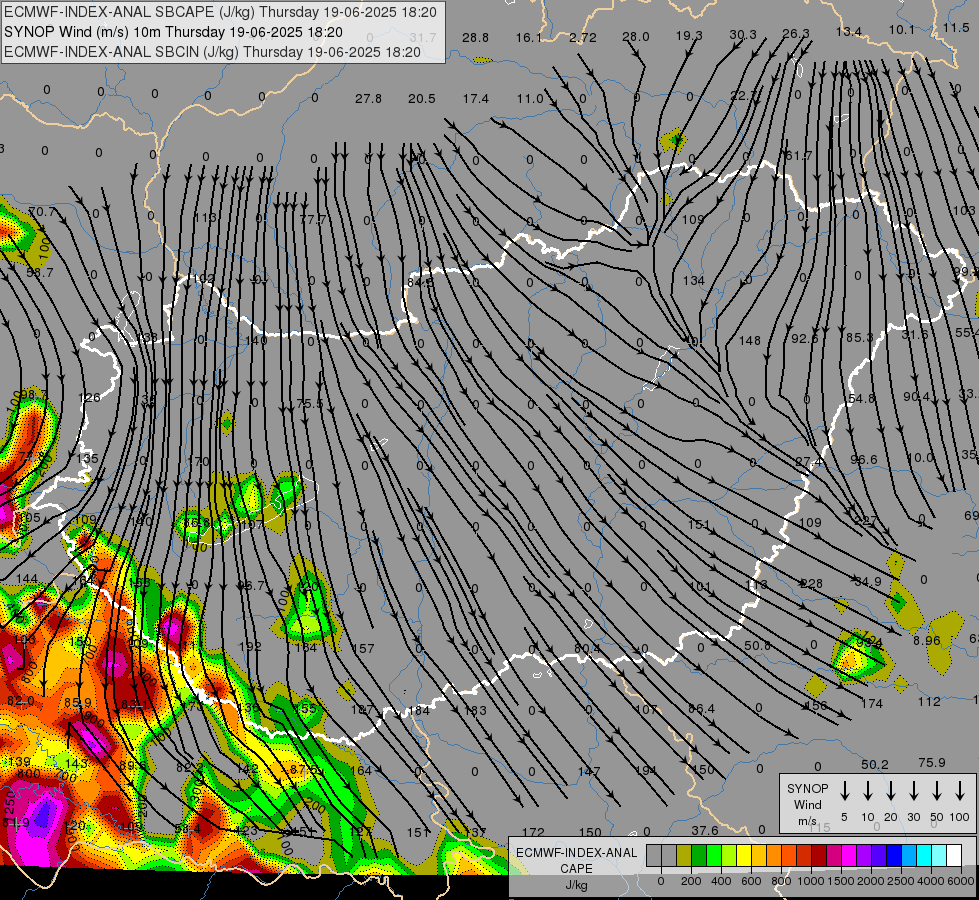This screenshot has height=900, width=979.
Task: Click the map value 86.4
Action: coord(701,709)
